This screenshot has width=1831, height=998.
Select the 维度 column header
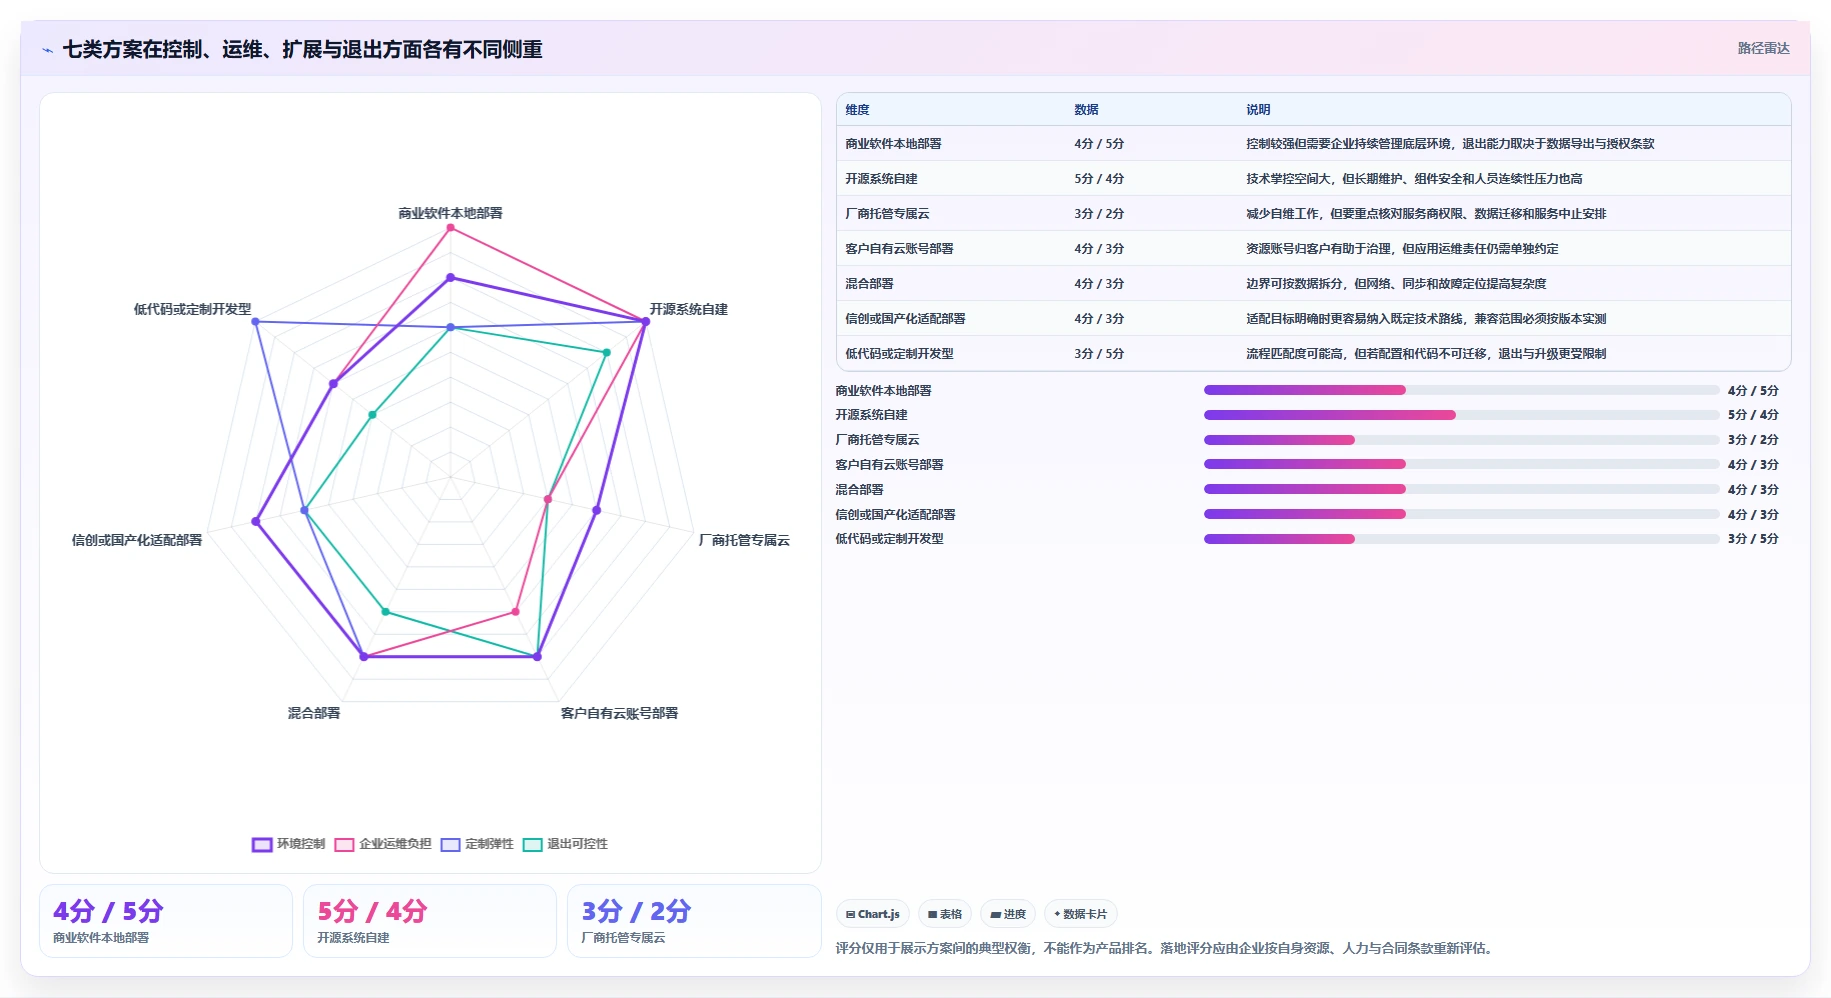pos(857,110)
